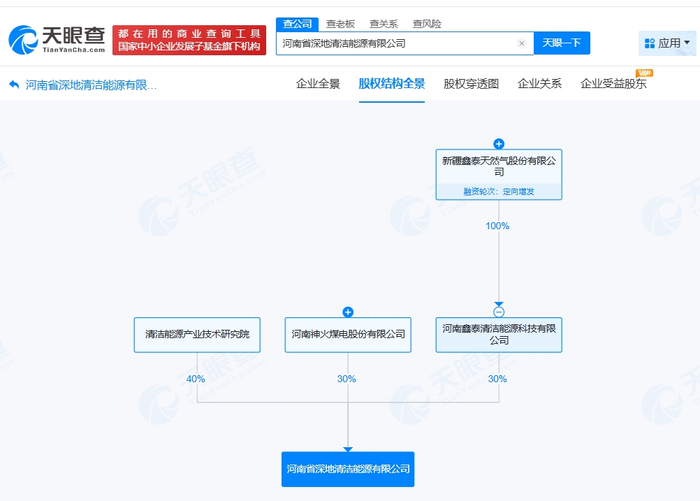Expand shareholders above 新疆鑫泰天然气股份有限公司
Screen dimensions: 700x501
pyautogui.click(x=499, y=144)
